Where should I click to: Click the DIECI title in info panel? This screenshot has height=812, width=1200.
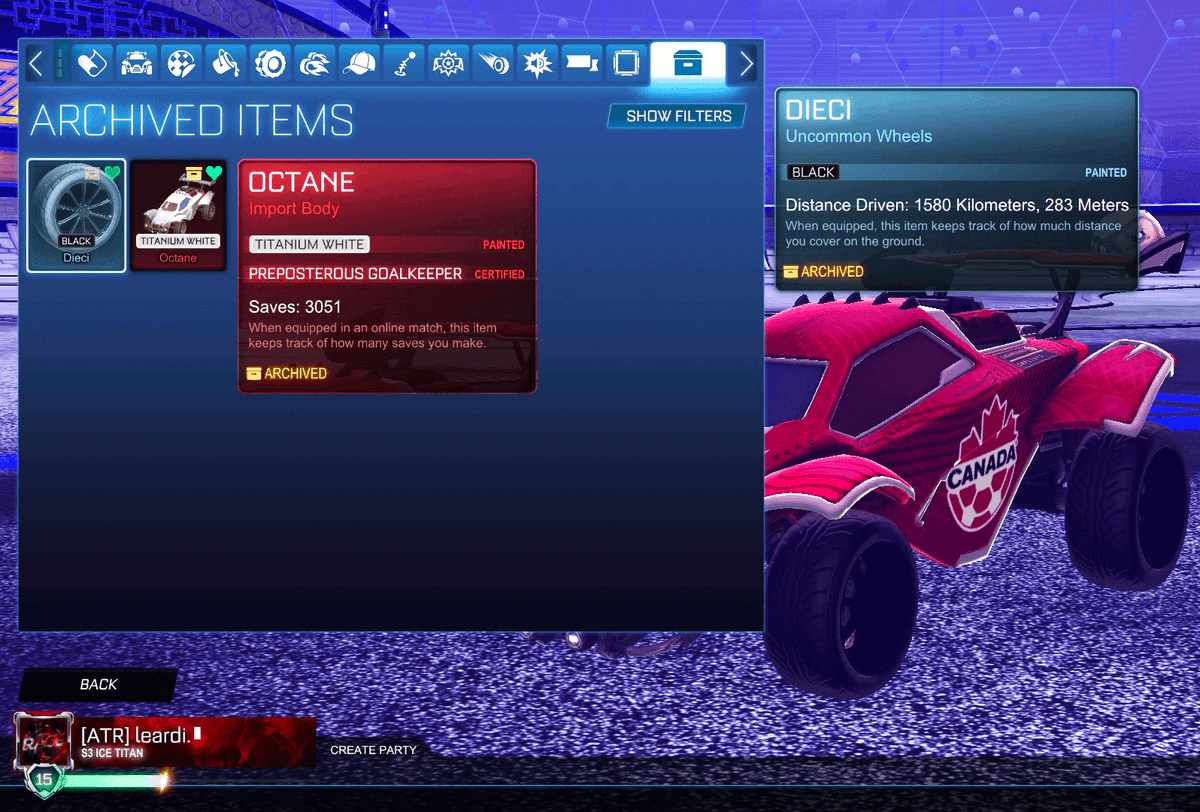coord(819,109)
